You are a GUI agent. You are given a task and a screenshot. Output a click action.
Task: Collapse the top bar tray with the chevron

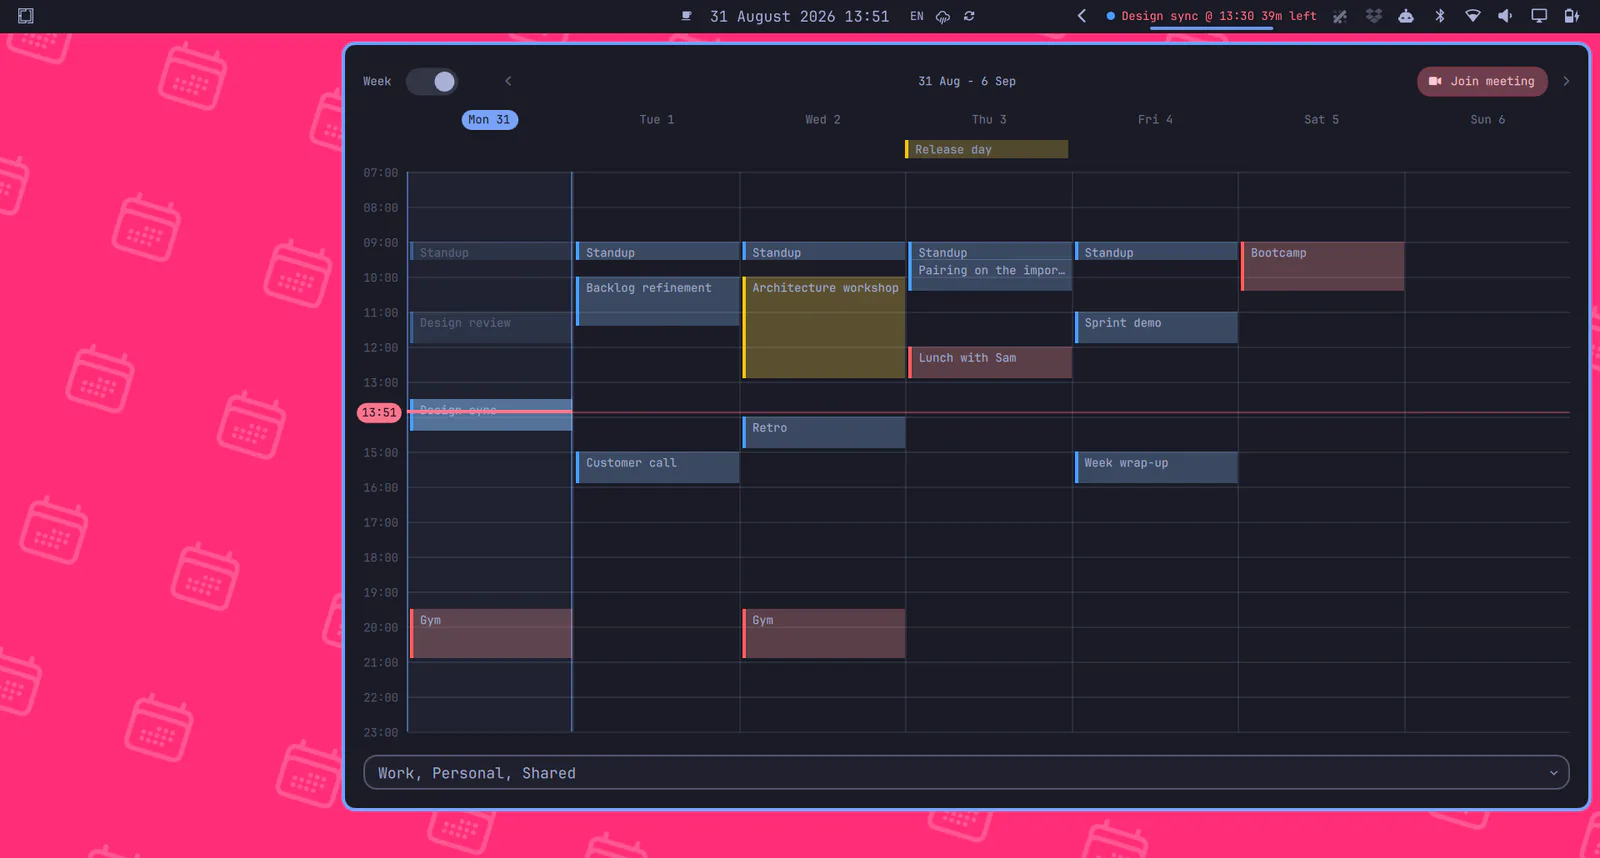1082,16
